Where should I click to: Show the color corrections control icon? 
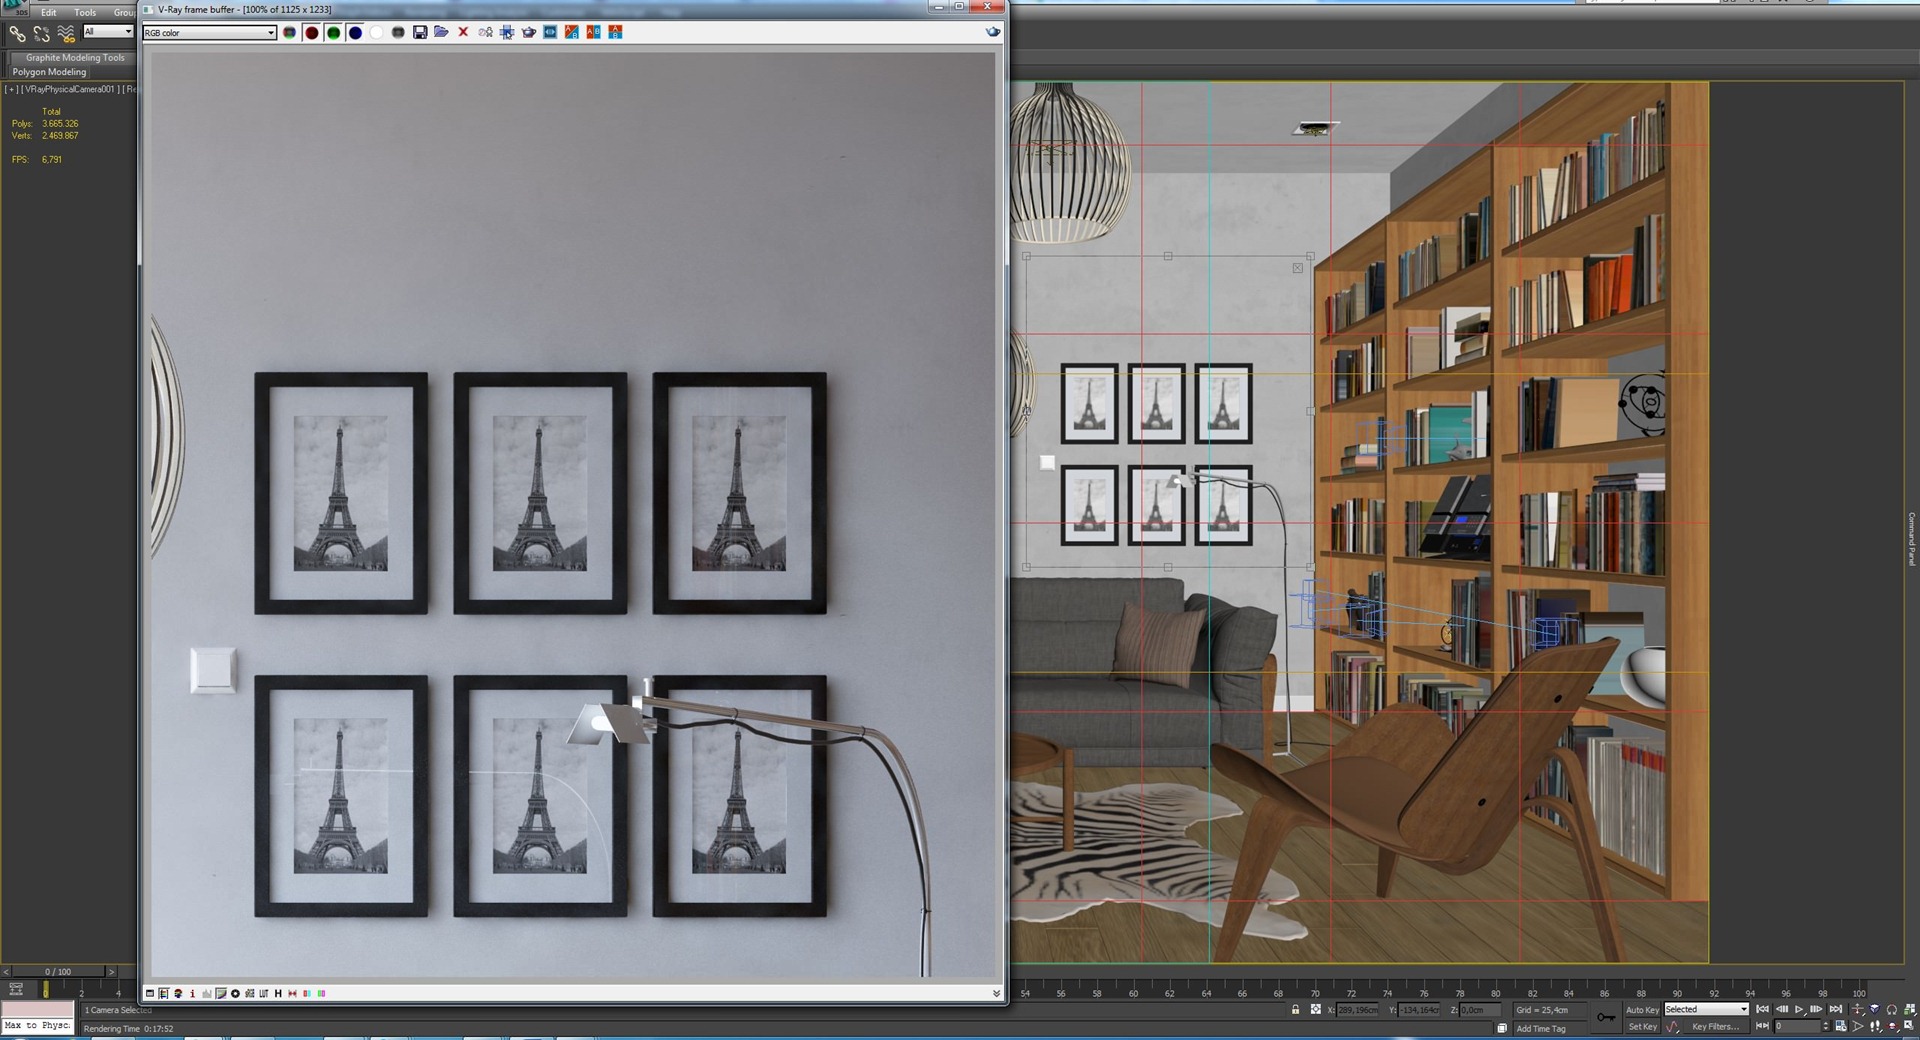click(x=164, y=993)
